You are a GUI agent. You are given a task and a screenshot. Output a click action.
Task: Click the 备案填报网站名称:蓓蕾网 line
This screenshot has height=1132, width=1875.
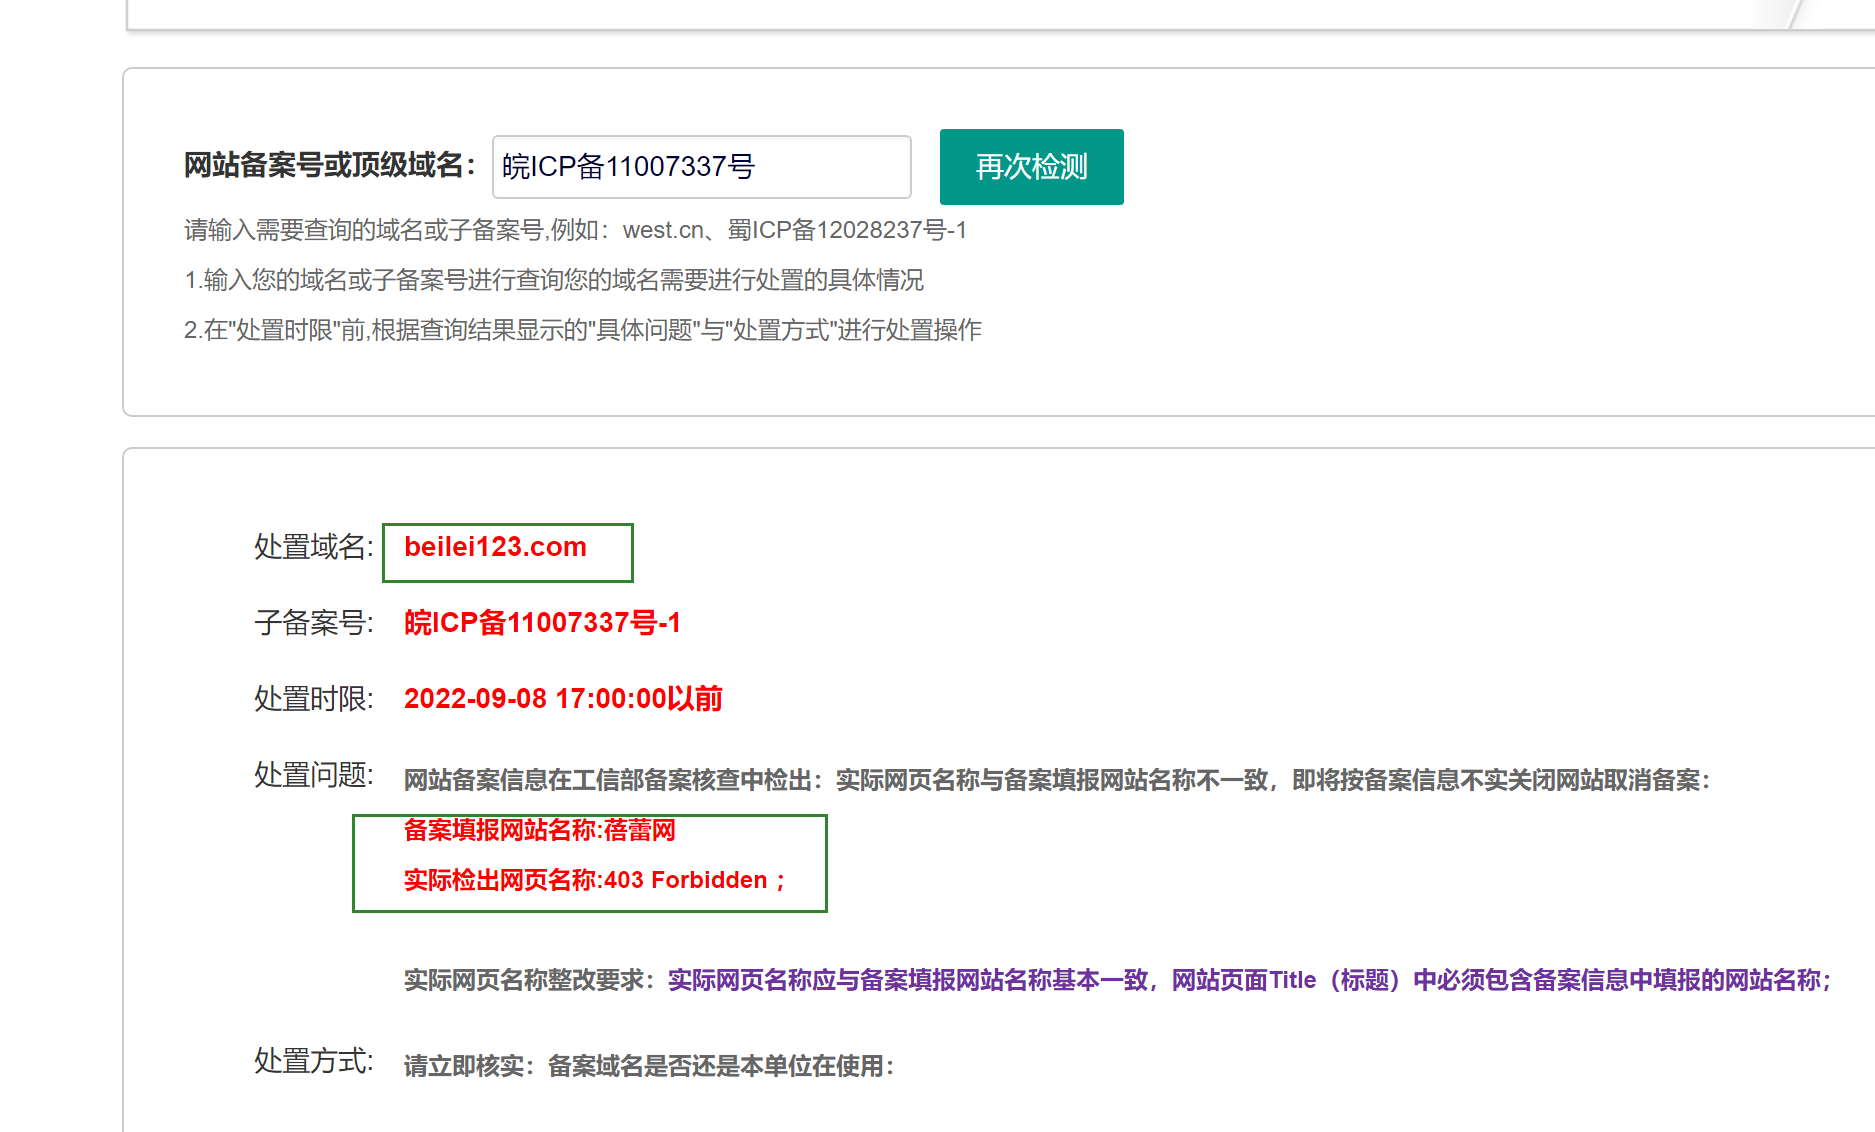(539, 831)
